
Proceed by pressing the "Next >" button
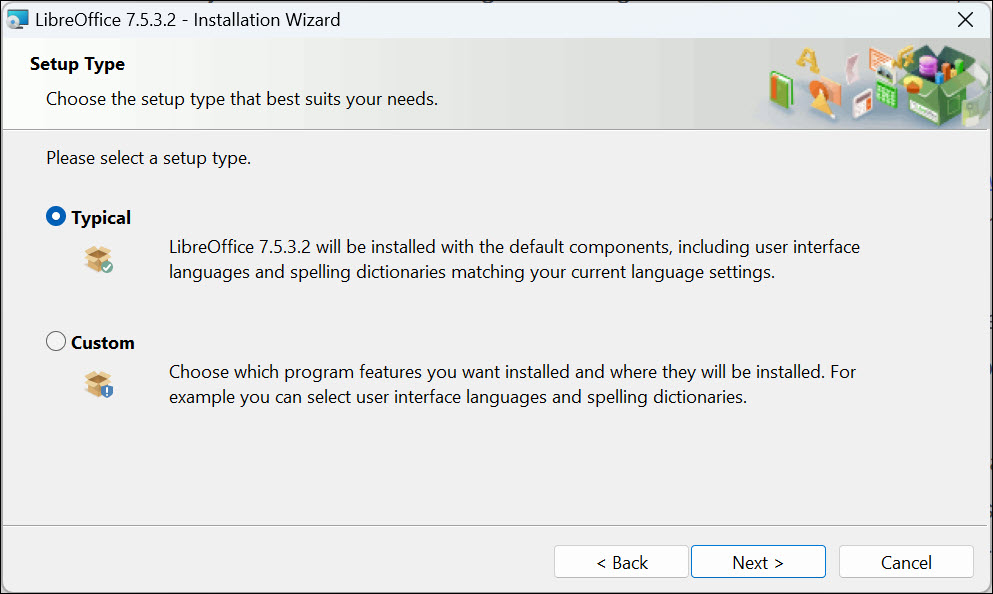[x=758, y=562]
